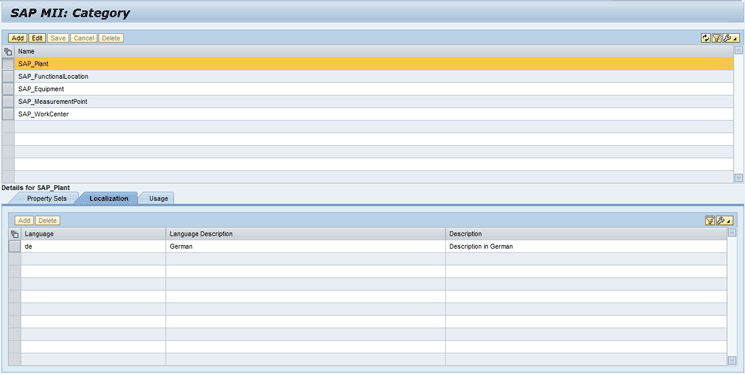Select the Localization tab
The width and height of the screenshot is (745, 374).
[x=109, y=199]
